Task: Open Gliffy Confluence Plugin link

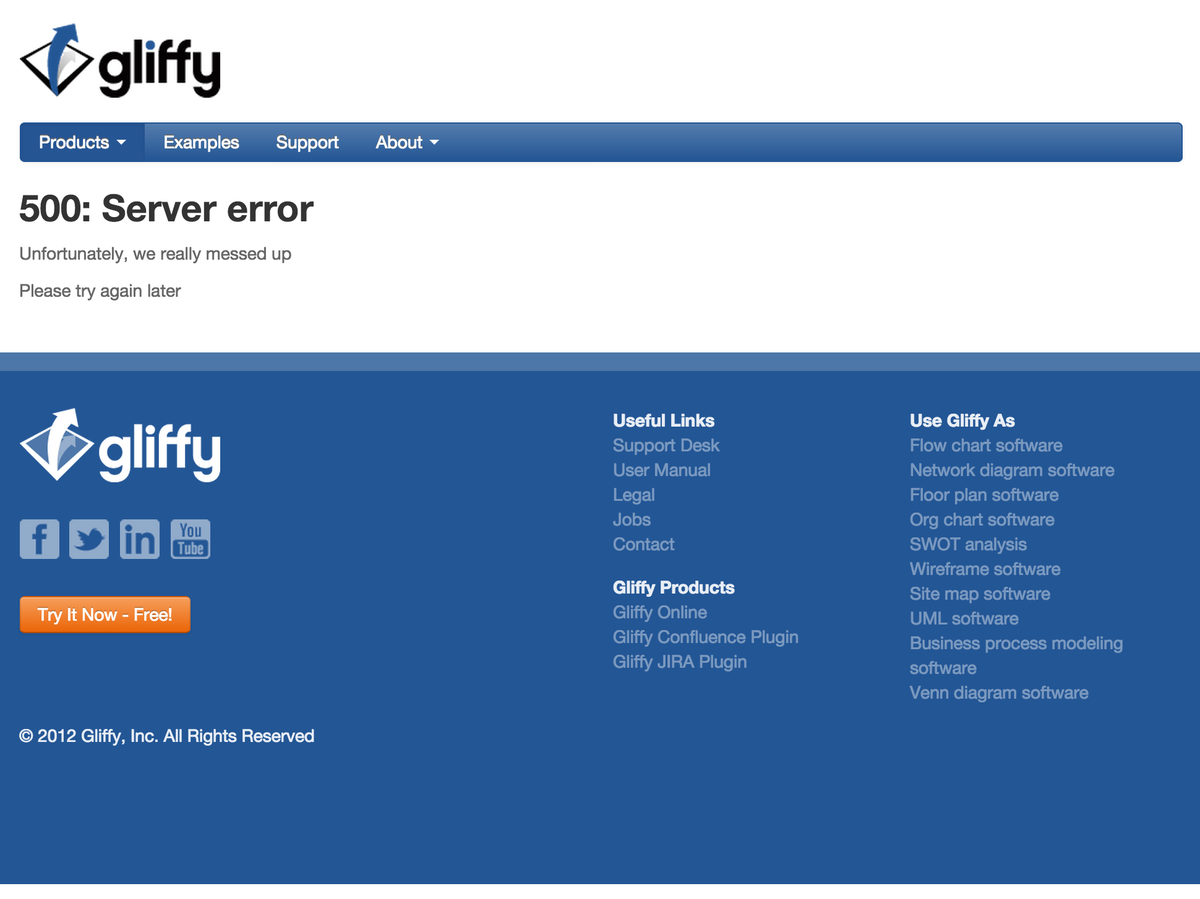Action: coord(706,637)
